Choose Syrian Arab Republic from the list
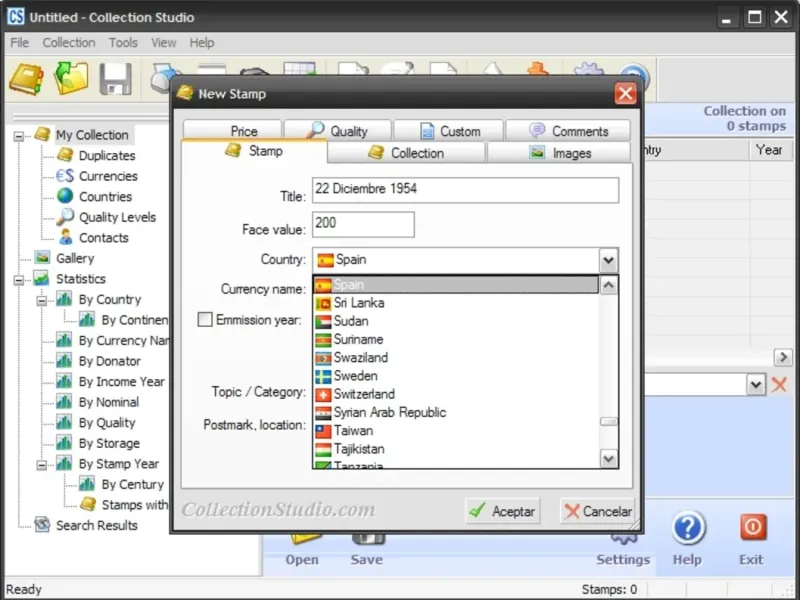 tap(456, 413)
